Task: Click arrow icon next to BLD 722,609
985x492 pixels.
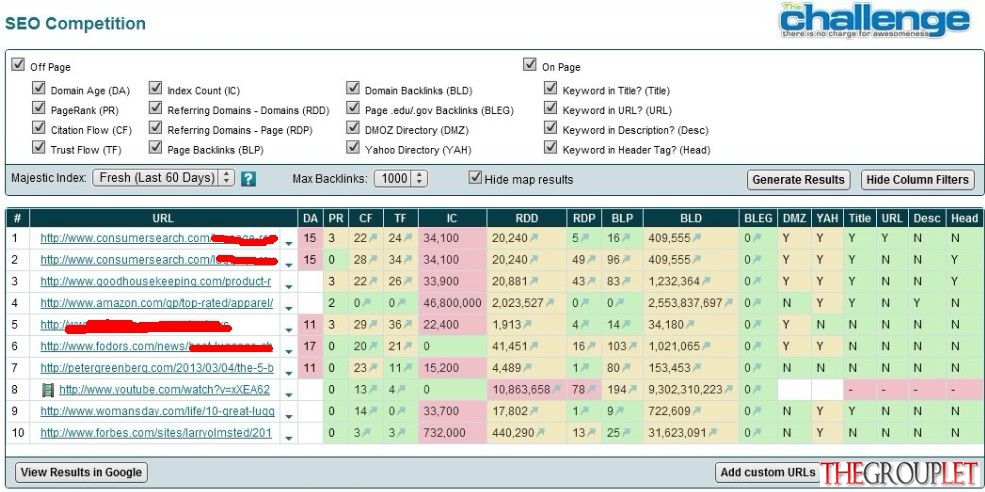Action: tap(696, 412)
